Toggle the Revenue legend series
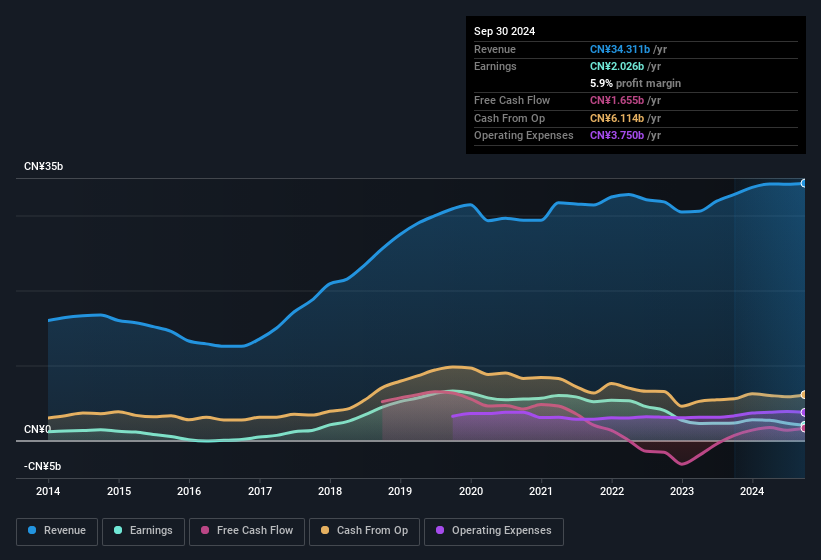The height and width of the screenshot is (560, 821). (57, 531)
